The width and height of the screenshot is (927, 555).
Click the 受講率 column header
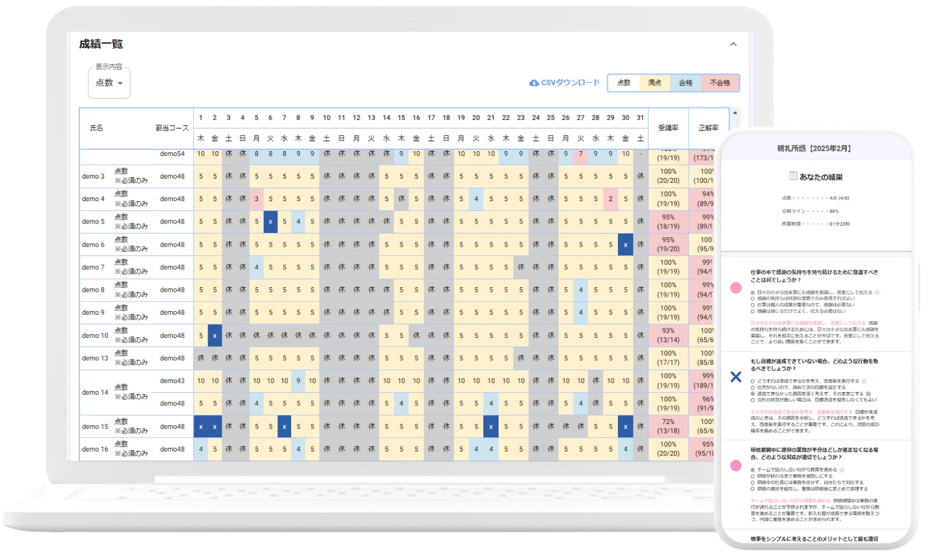point(668,128)
